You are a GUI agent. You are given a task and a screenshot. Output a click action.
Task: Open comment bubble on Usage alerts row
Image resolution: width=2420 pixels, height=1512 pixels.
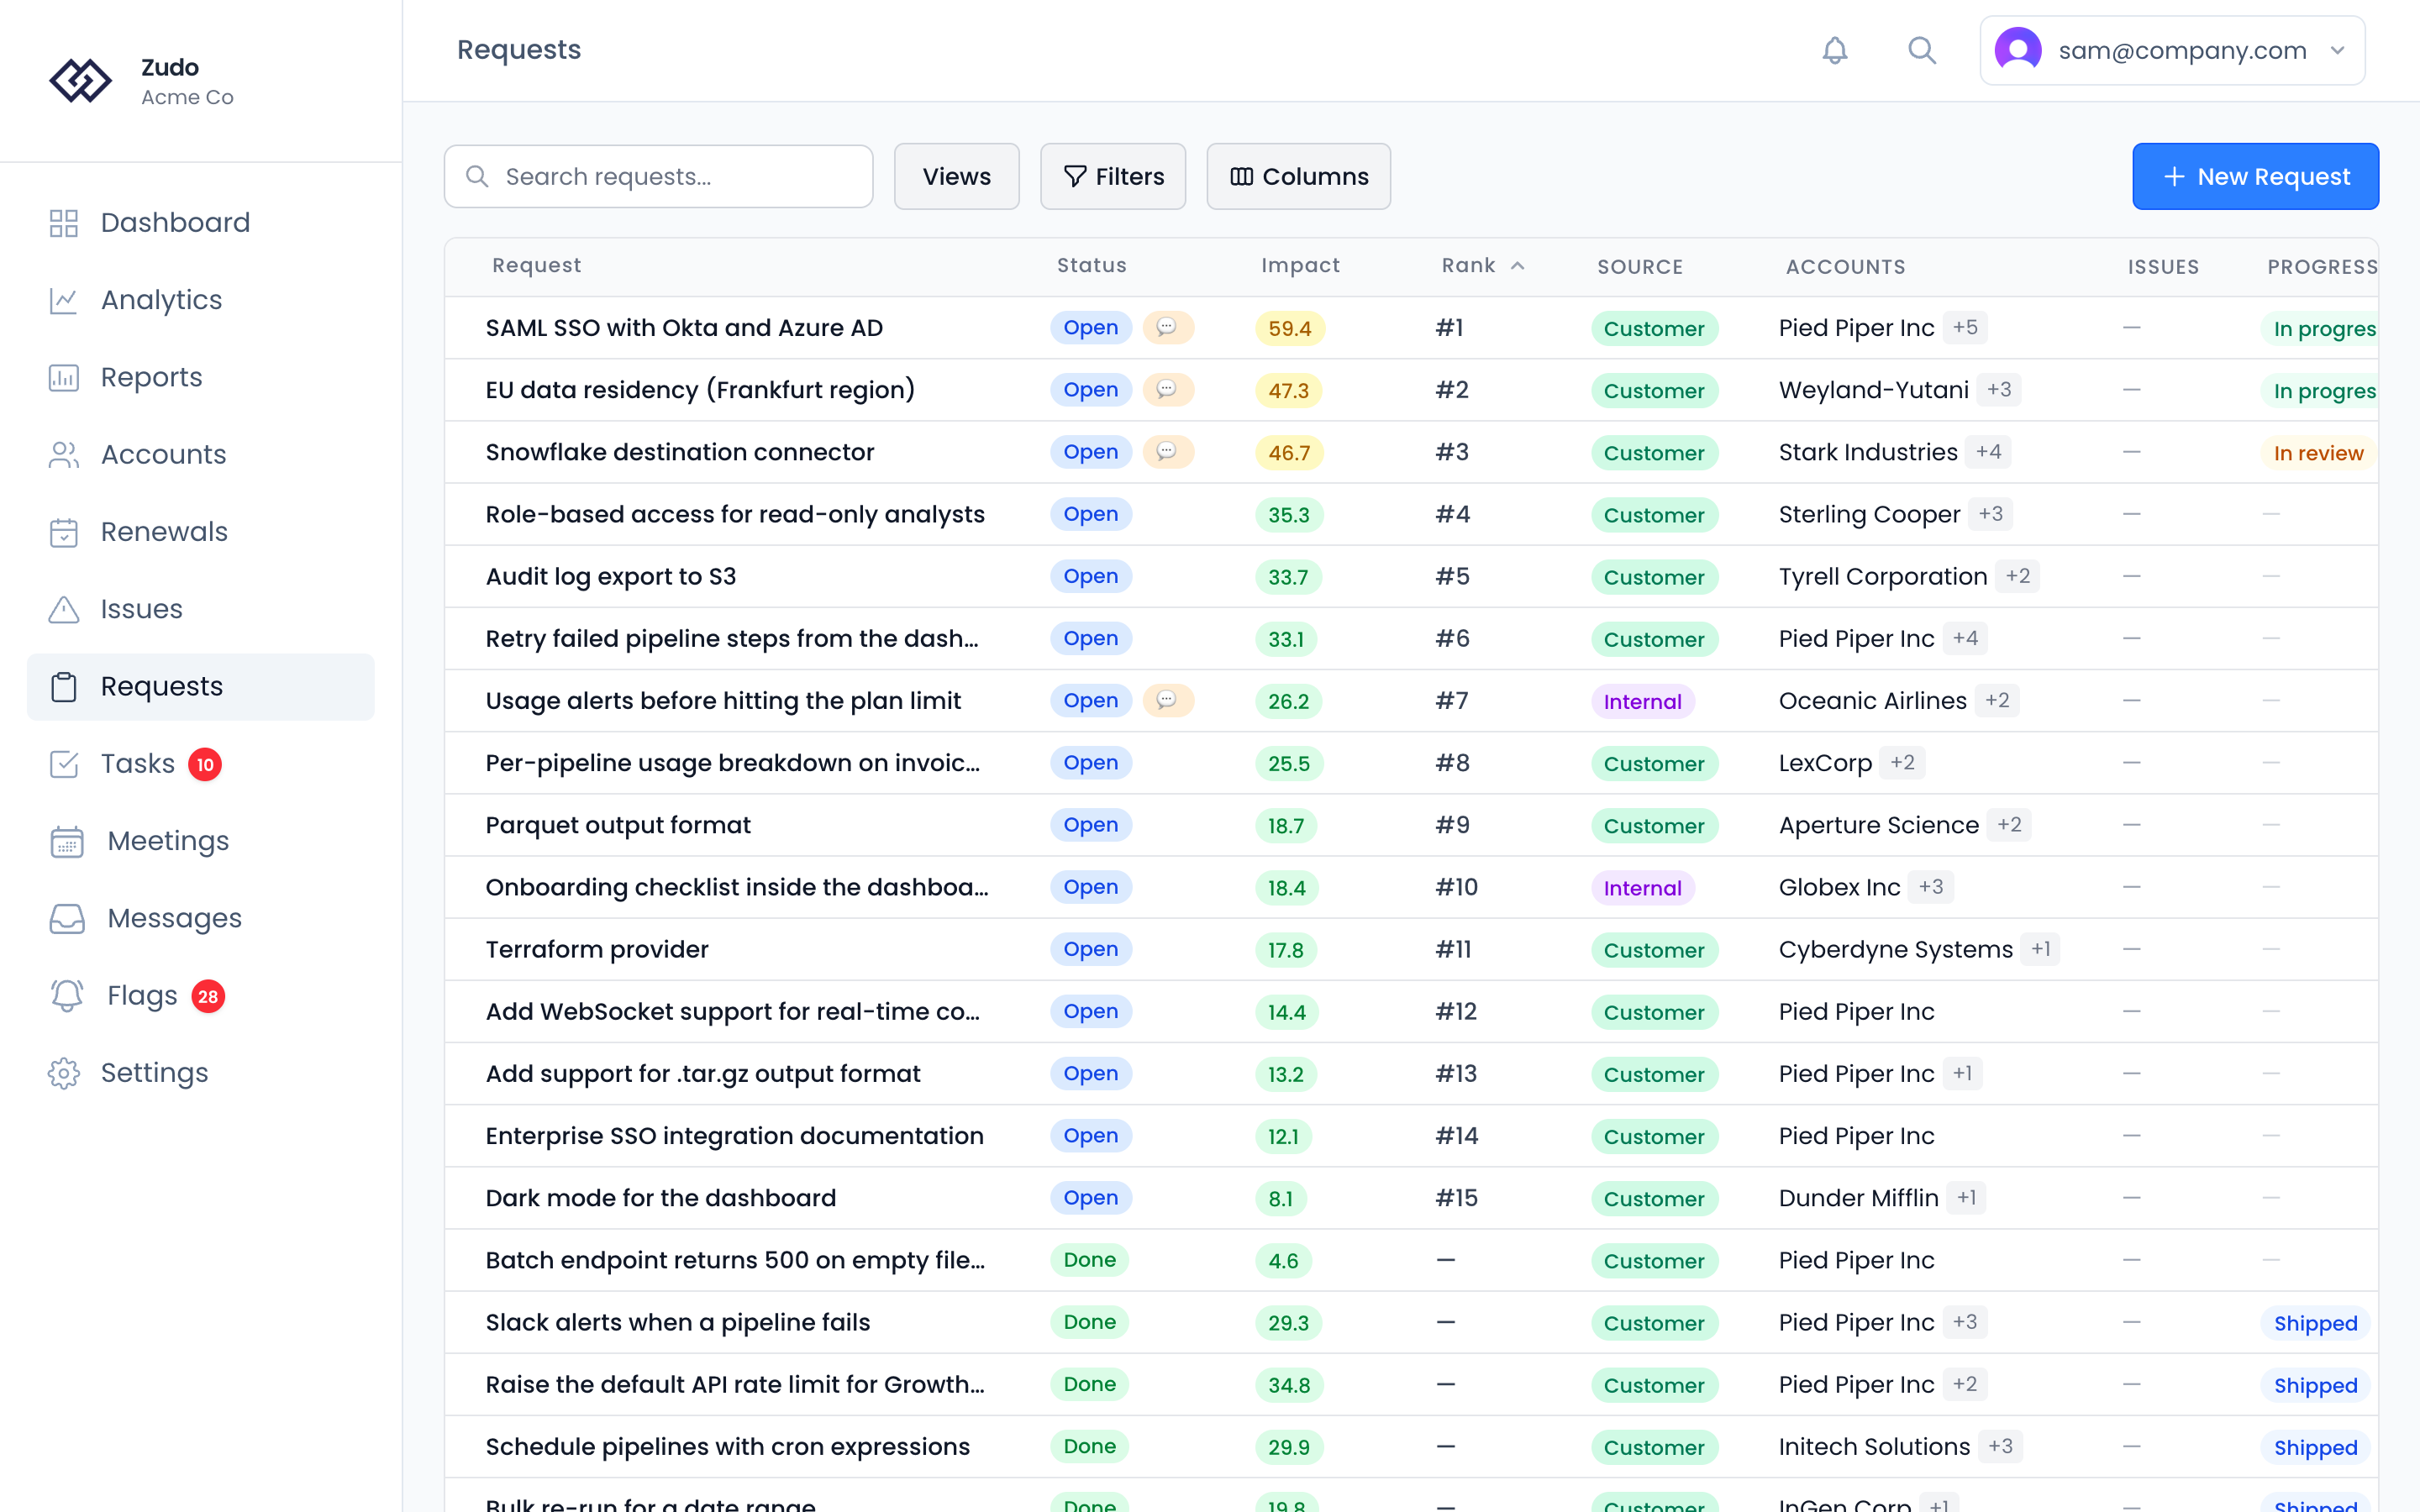[1167, 700]
